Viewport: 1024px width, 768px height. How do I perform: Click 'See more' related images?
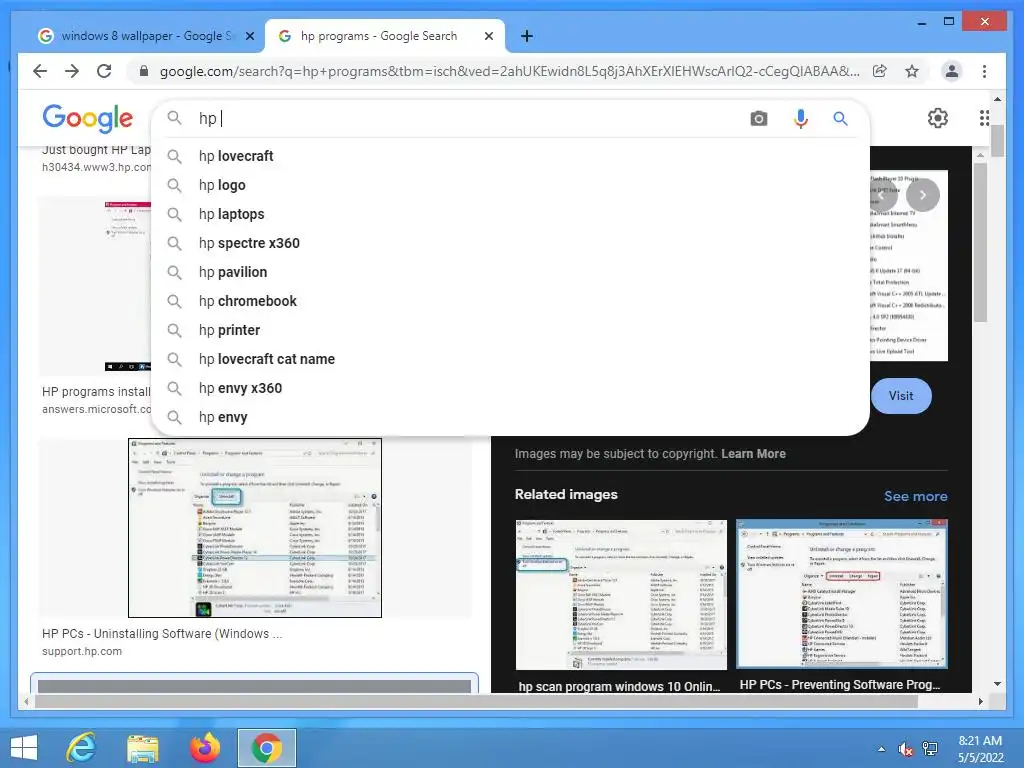coord(916,496)
